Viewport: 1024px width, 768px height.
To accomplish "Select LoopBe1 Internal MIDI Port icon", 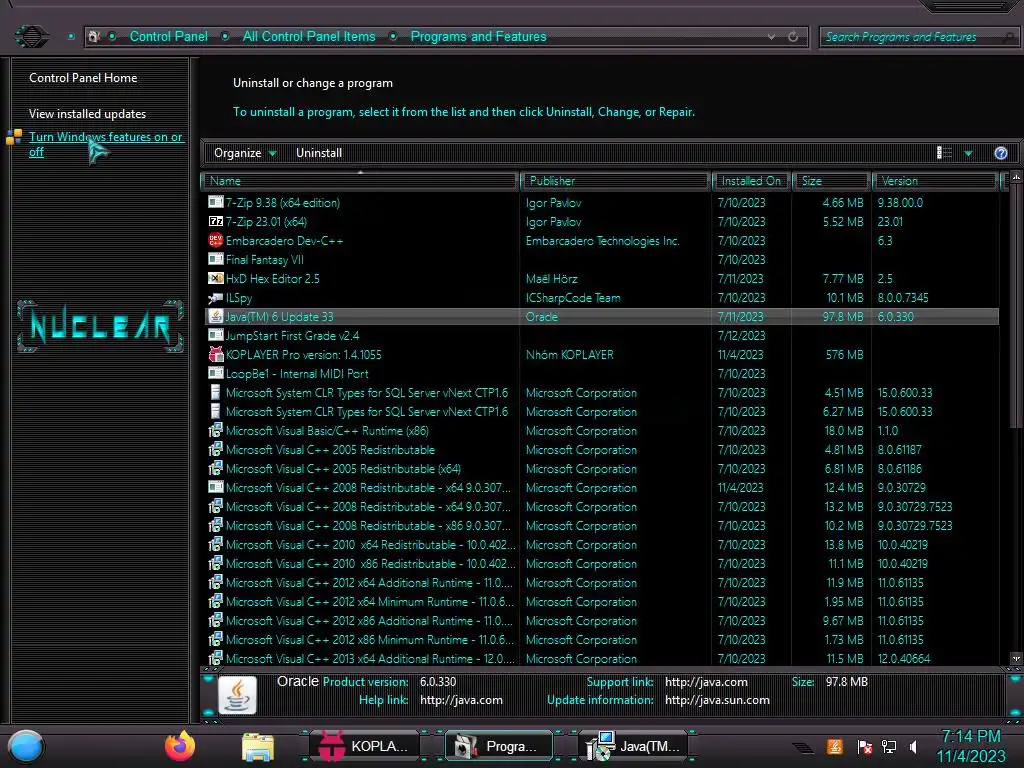I will click(x=216, y=374).
